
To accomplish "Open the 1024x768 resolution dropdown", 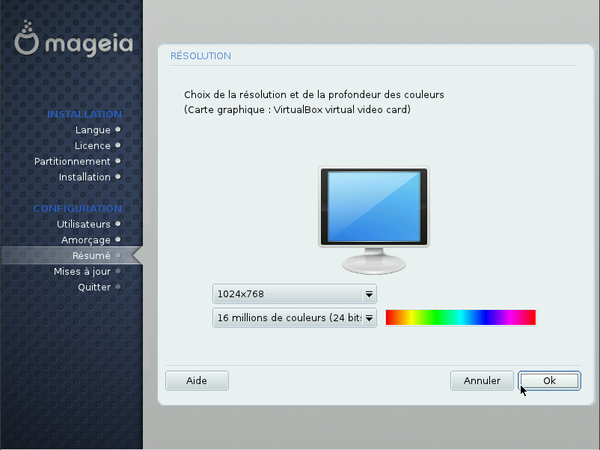I will click(x=294, y=294).
